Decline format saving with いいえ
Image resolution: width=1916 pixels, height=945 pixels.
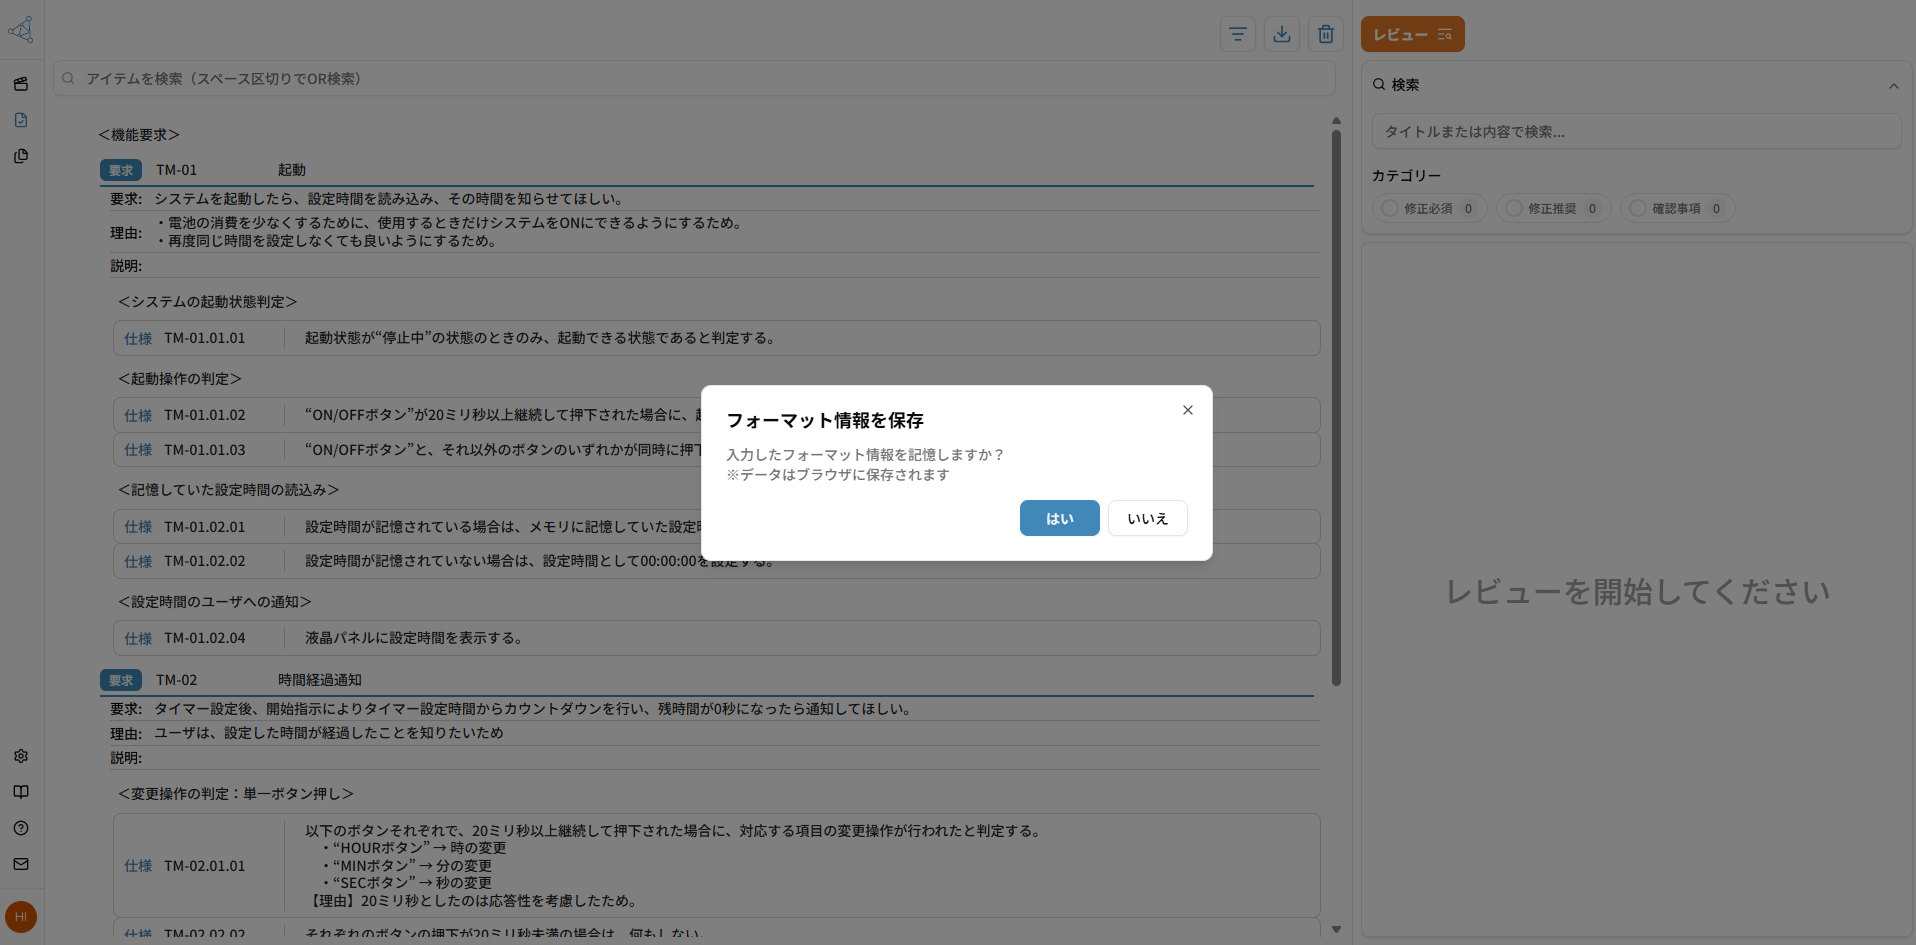pos(1147,518)
